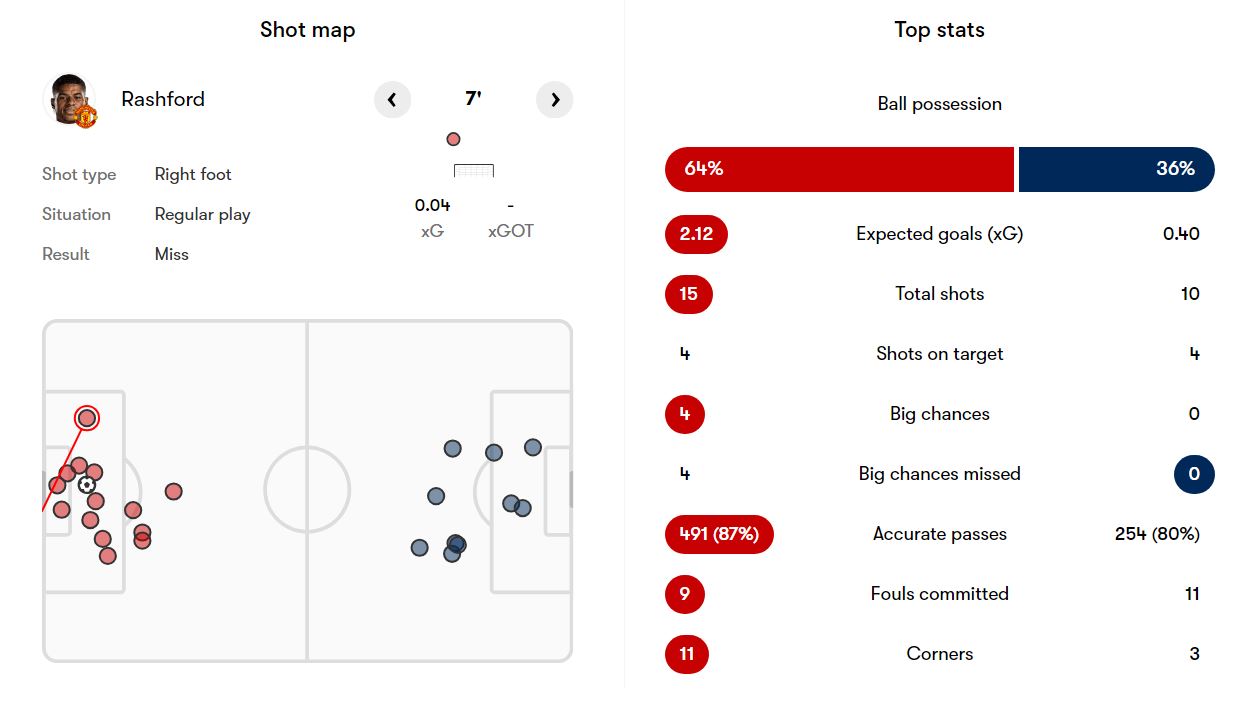Image resolution: width=1239 pixels, height=704 pixels.
Task: Click the navy 0 big chances missed badge
Action: [1194, 474]
